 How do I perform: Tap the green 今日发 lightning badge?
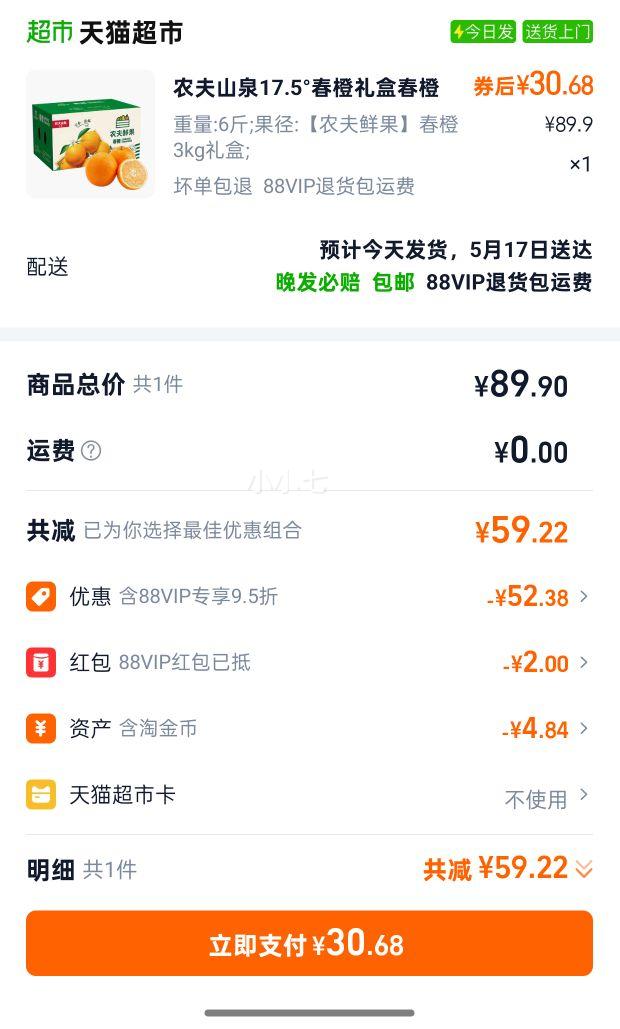click(483, 32)
